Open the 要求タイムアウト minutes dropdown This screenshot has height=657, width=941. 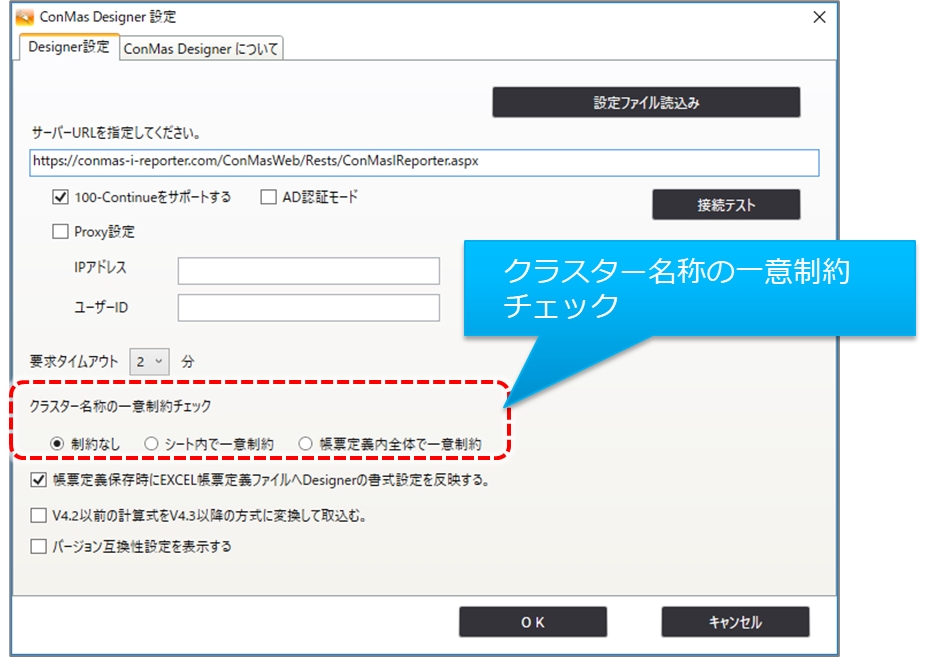(149, 362)
